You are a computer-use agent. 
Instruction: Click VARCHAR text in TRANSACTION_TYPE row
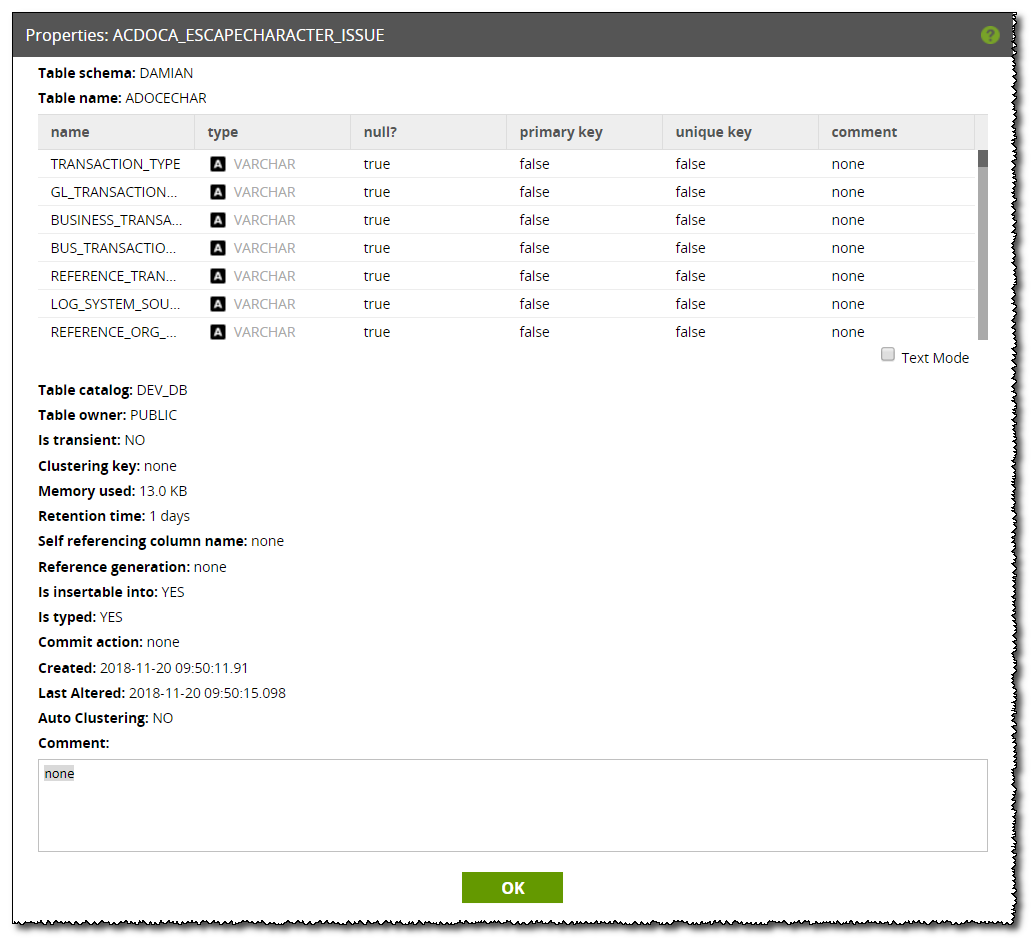[264, 164]
